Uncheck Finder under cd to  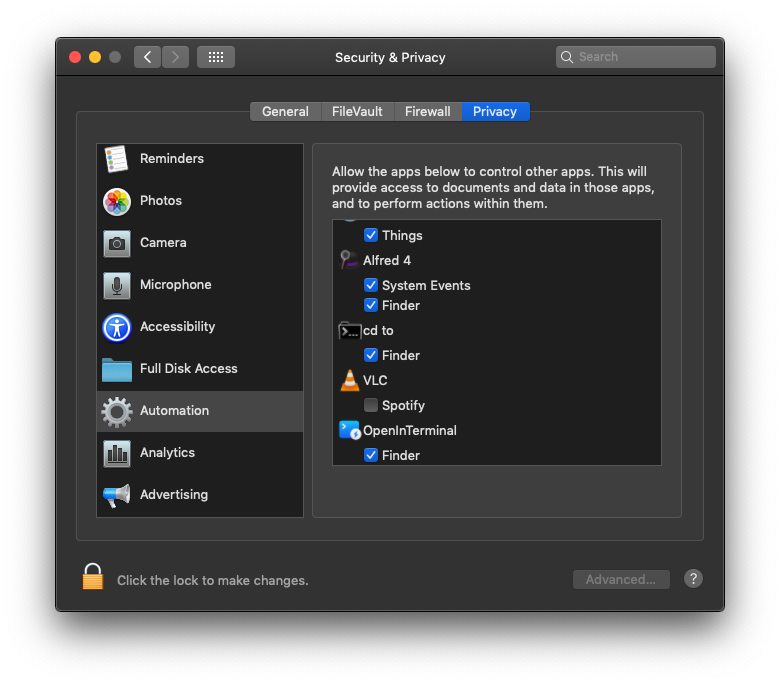tap(371, 355)
